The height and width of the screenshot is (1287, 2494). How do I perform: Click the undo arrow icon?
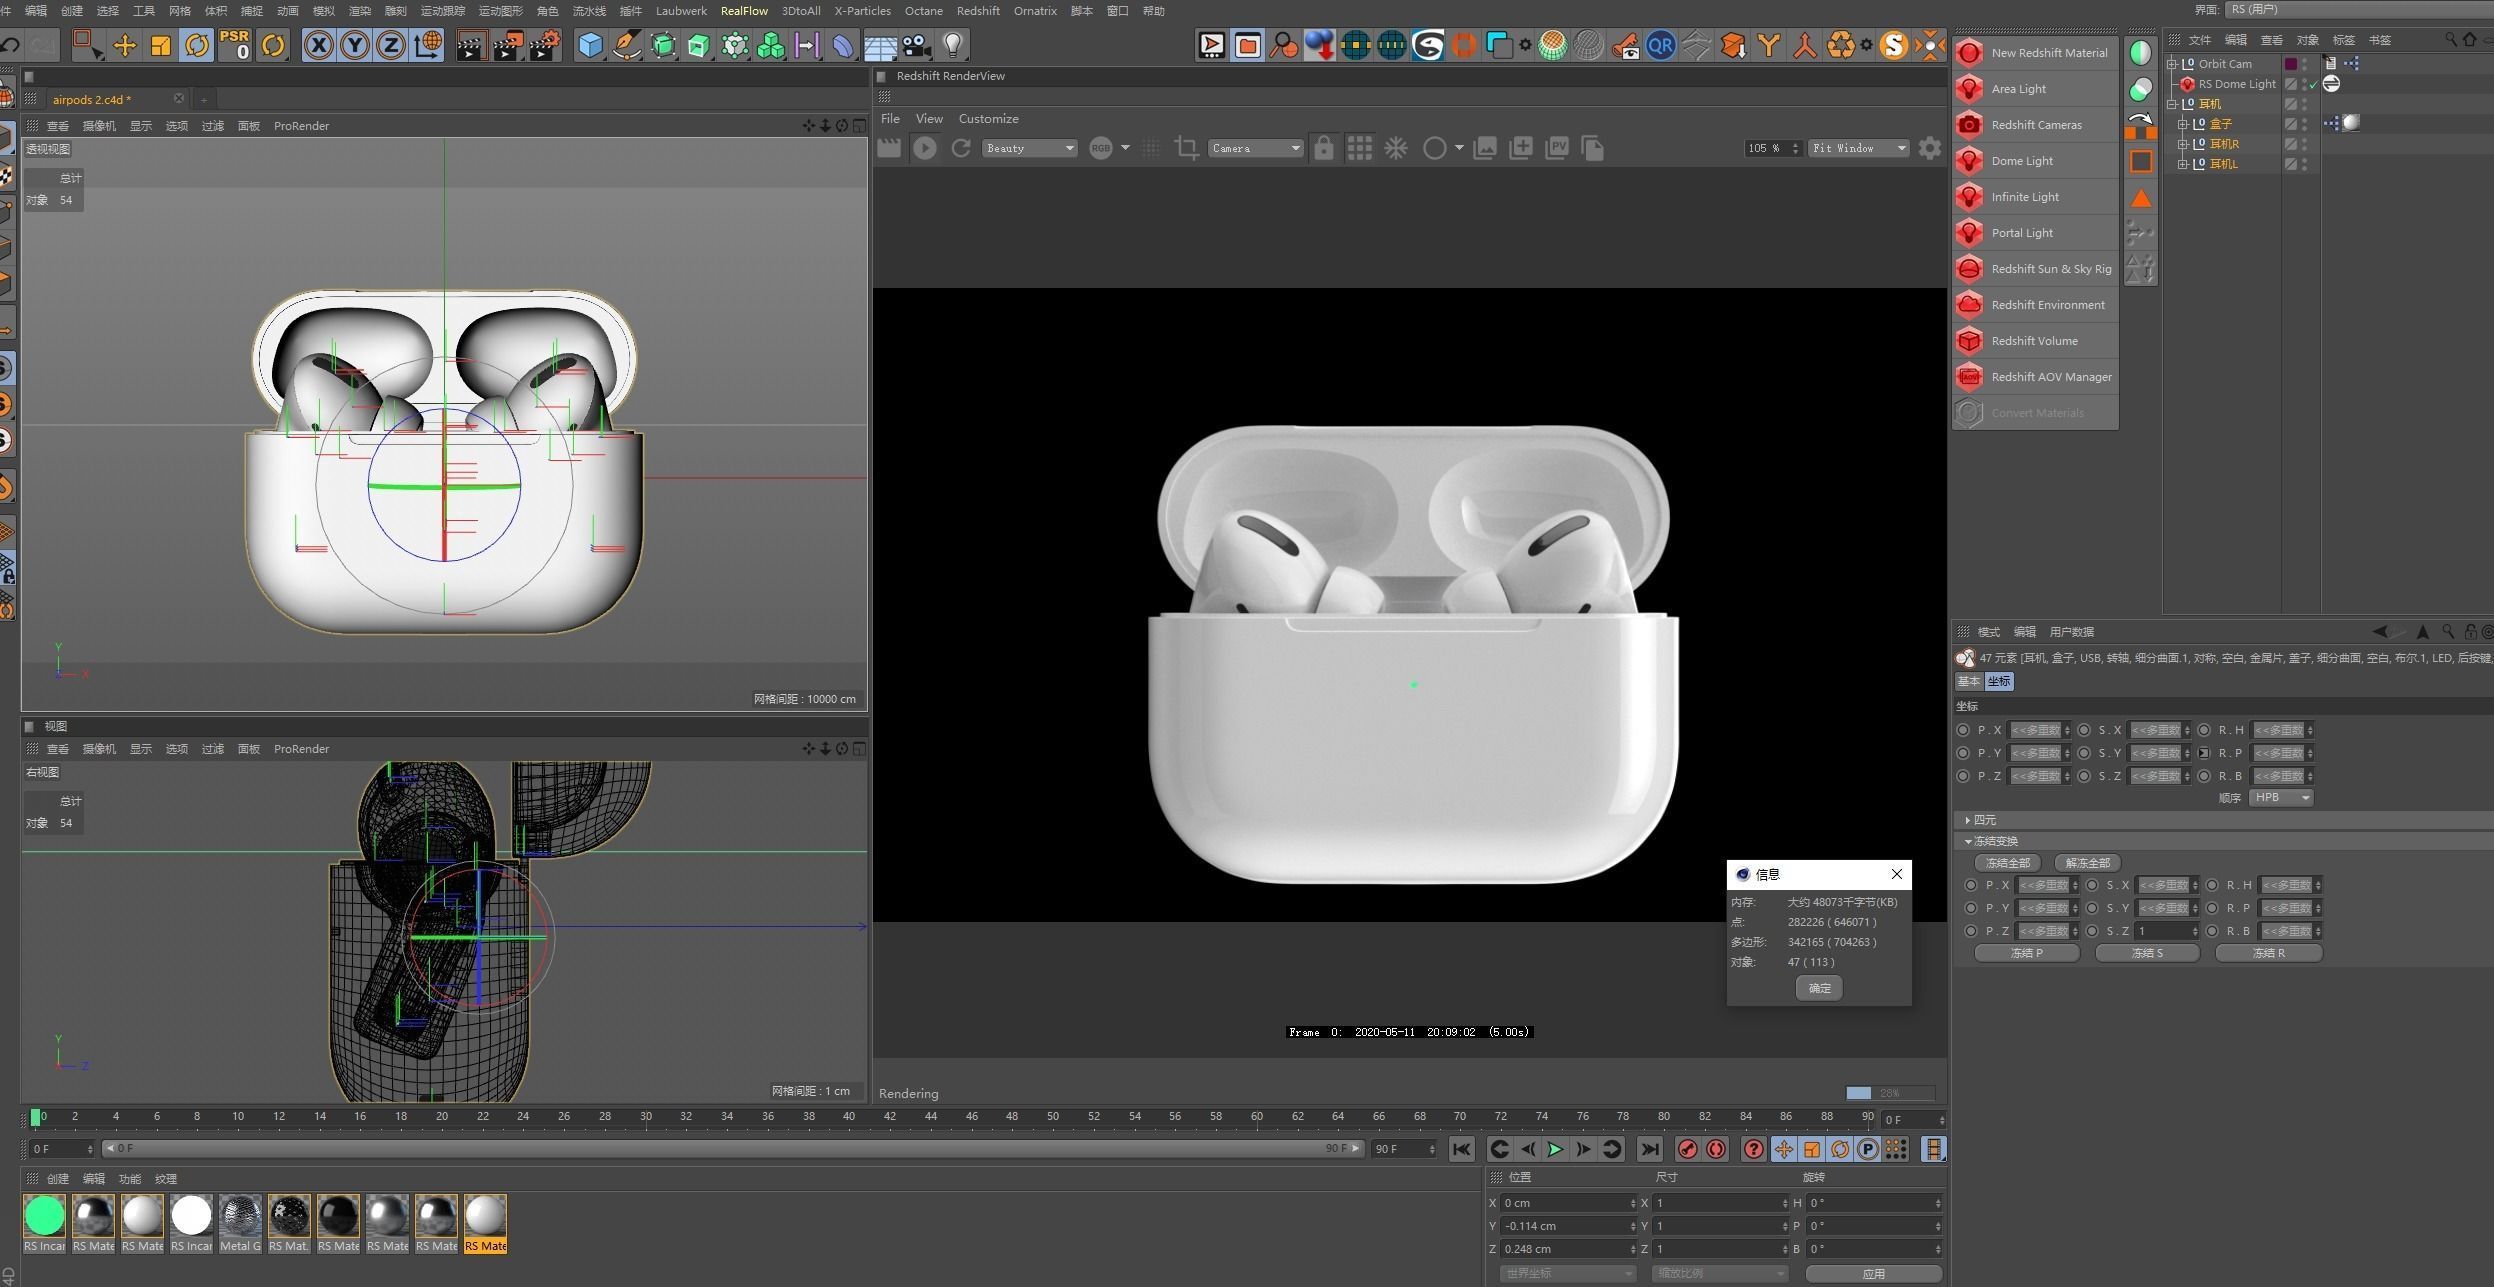10,45
